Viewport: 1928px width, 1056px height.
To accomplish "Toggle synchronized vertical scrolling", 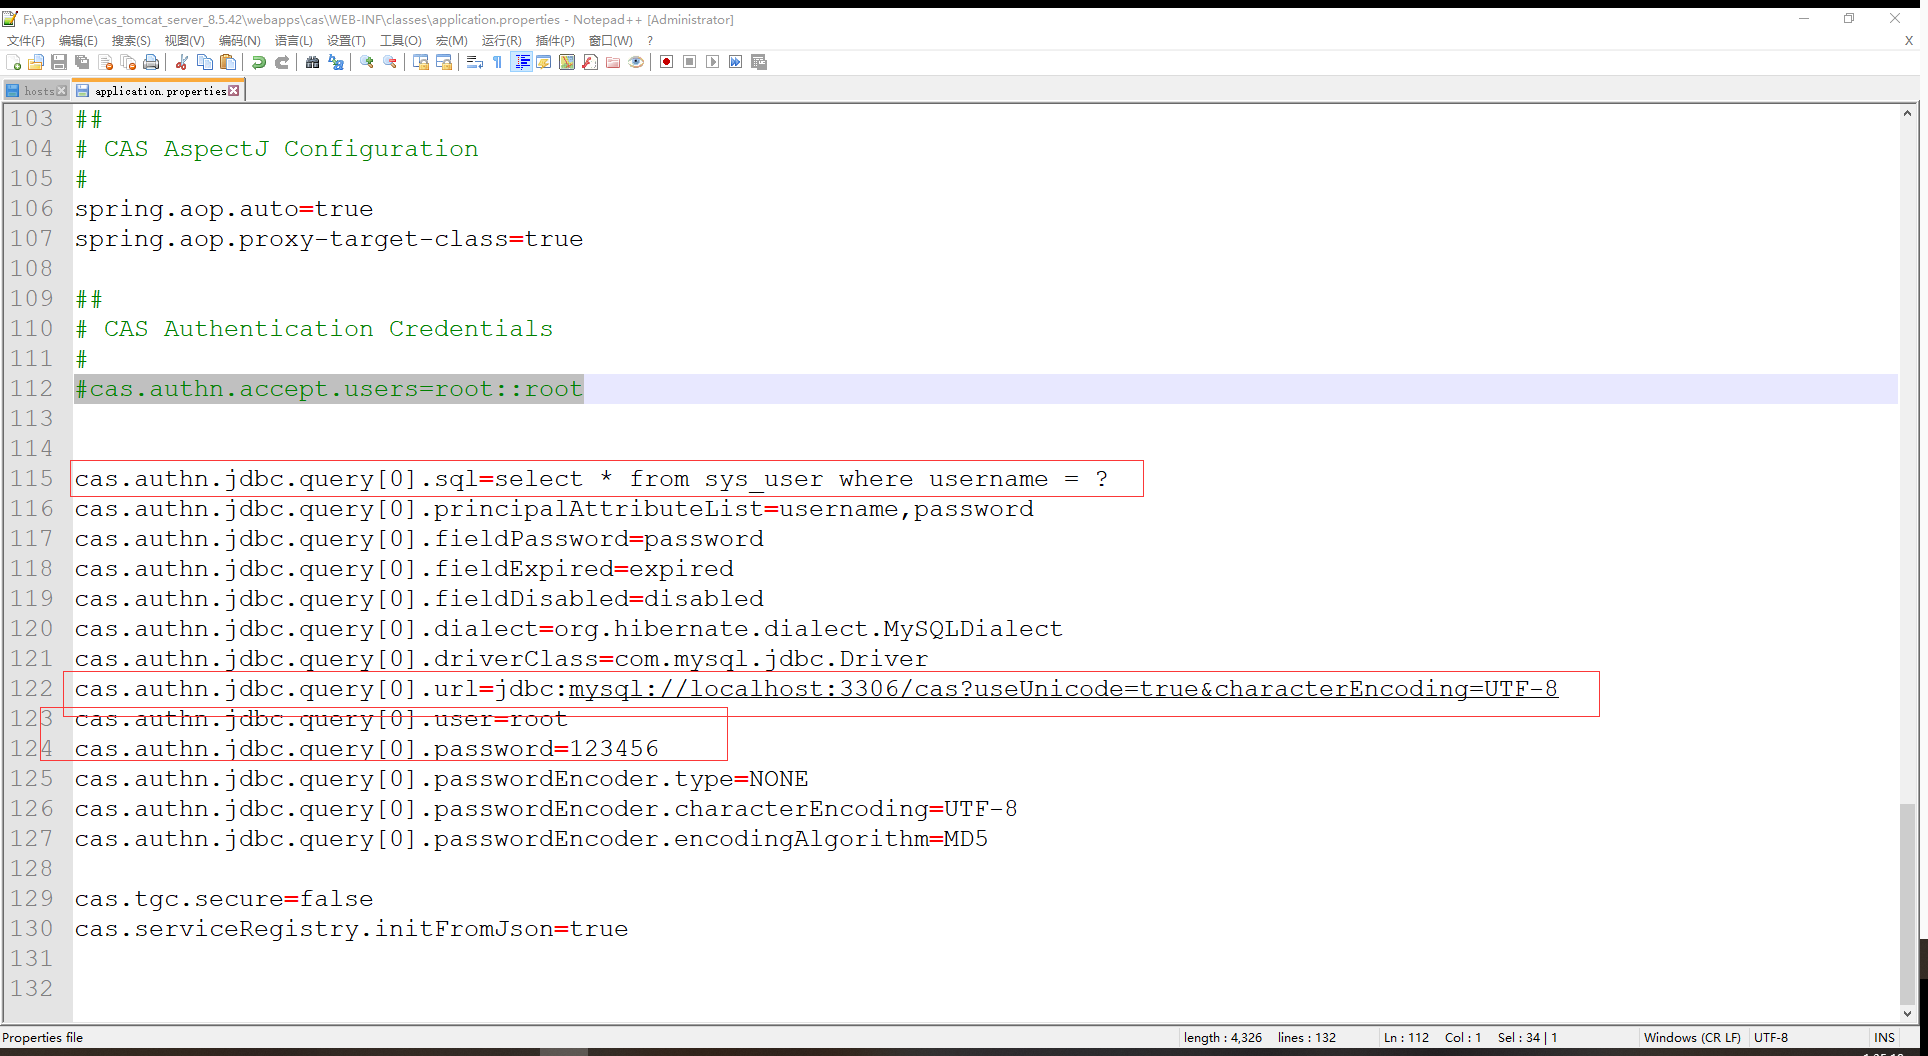I will click(421, 62).
